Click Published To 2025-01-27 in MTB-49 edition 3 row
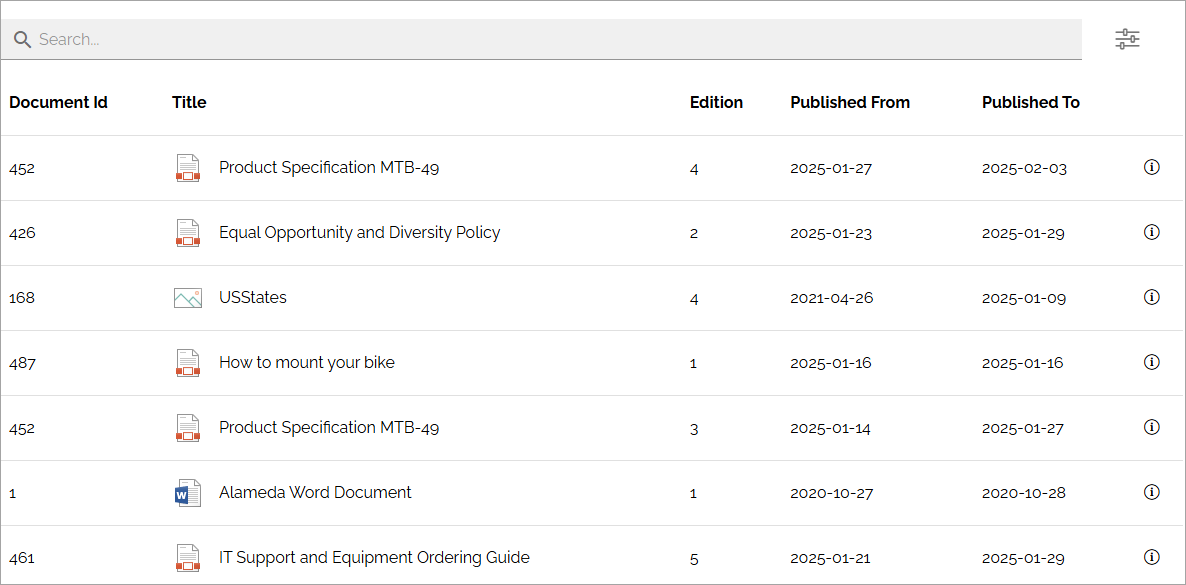The height and width of the screenshot is (585, 1186). pos(1023,428)
